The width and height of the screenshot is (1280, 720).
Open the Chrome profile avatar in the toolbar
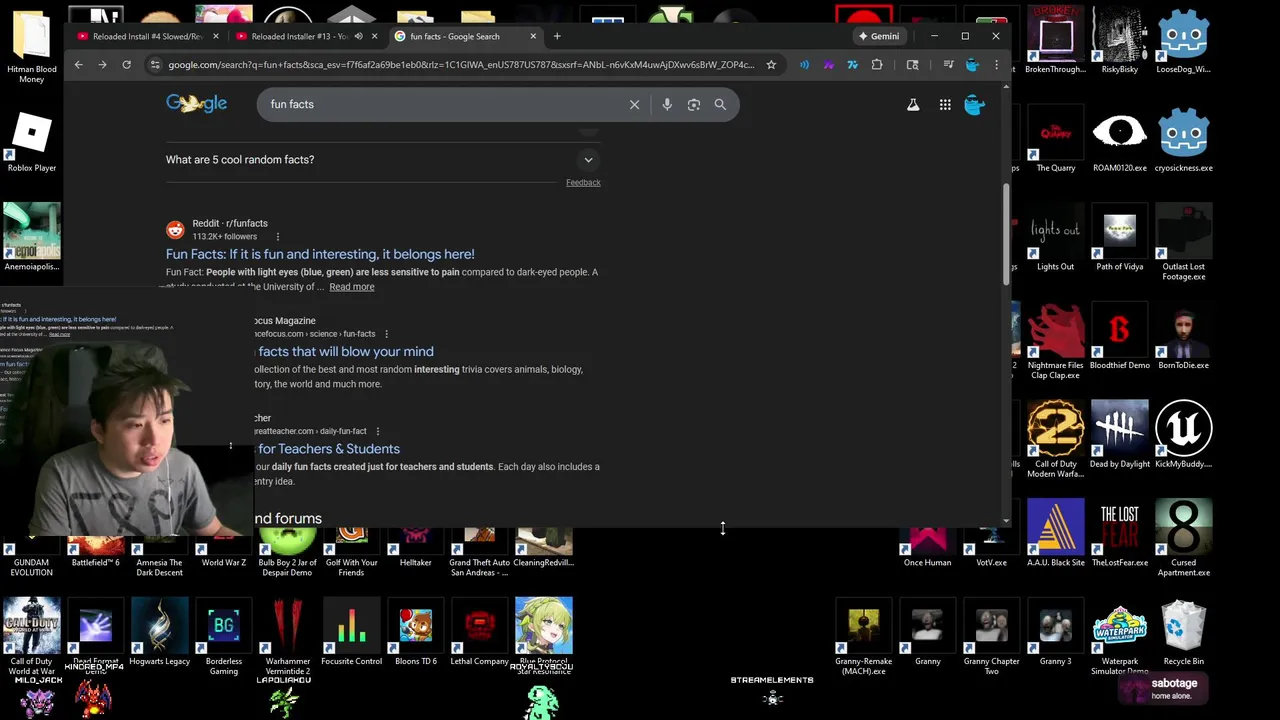pyautogui.click(x=972, y=65)
